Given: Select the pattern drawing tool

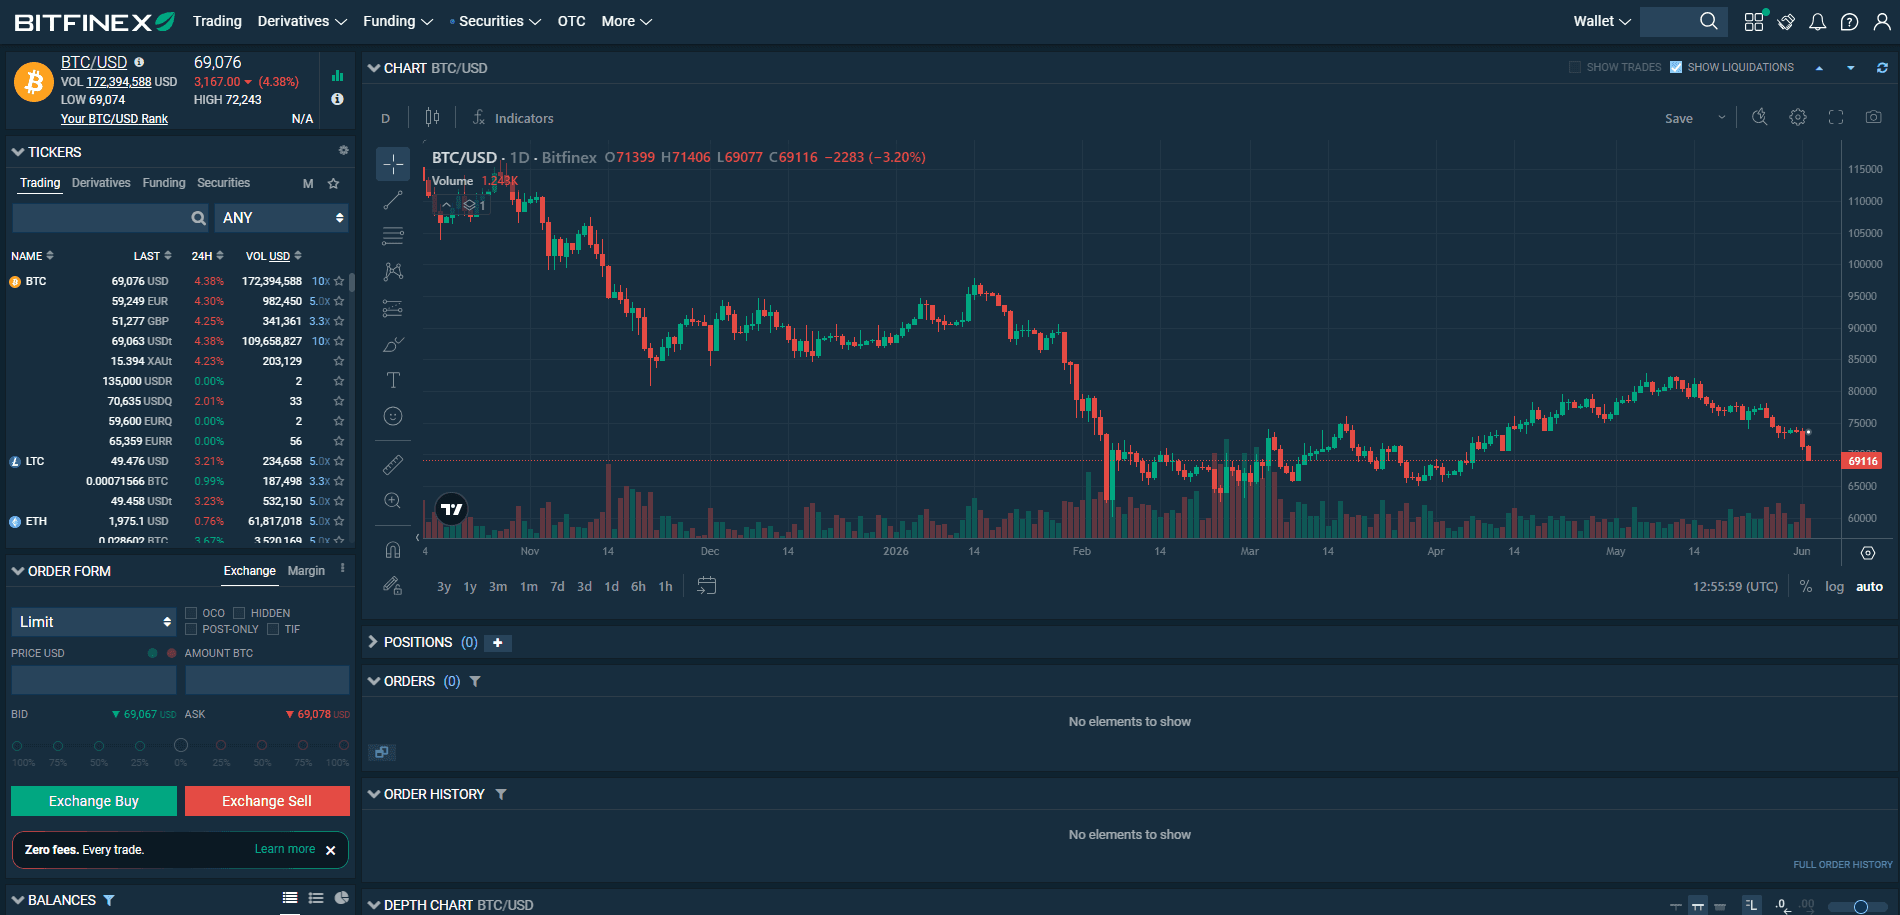Looking at the screenshot, I should (393, 272).
